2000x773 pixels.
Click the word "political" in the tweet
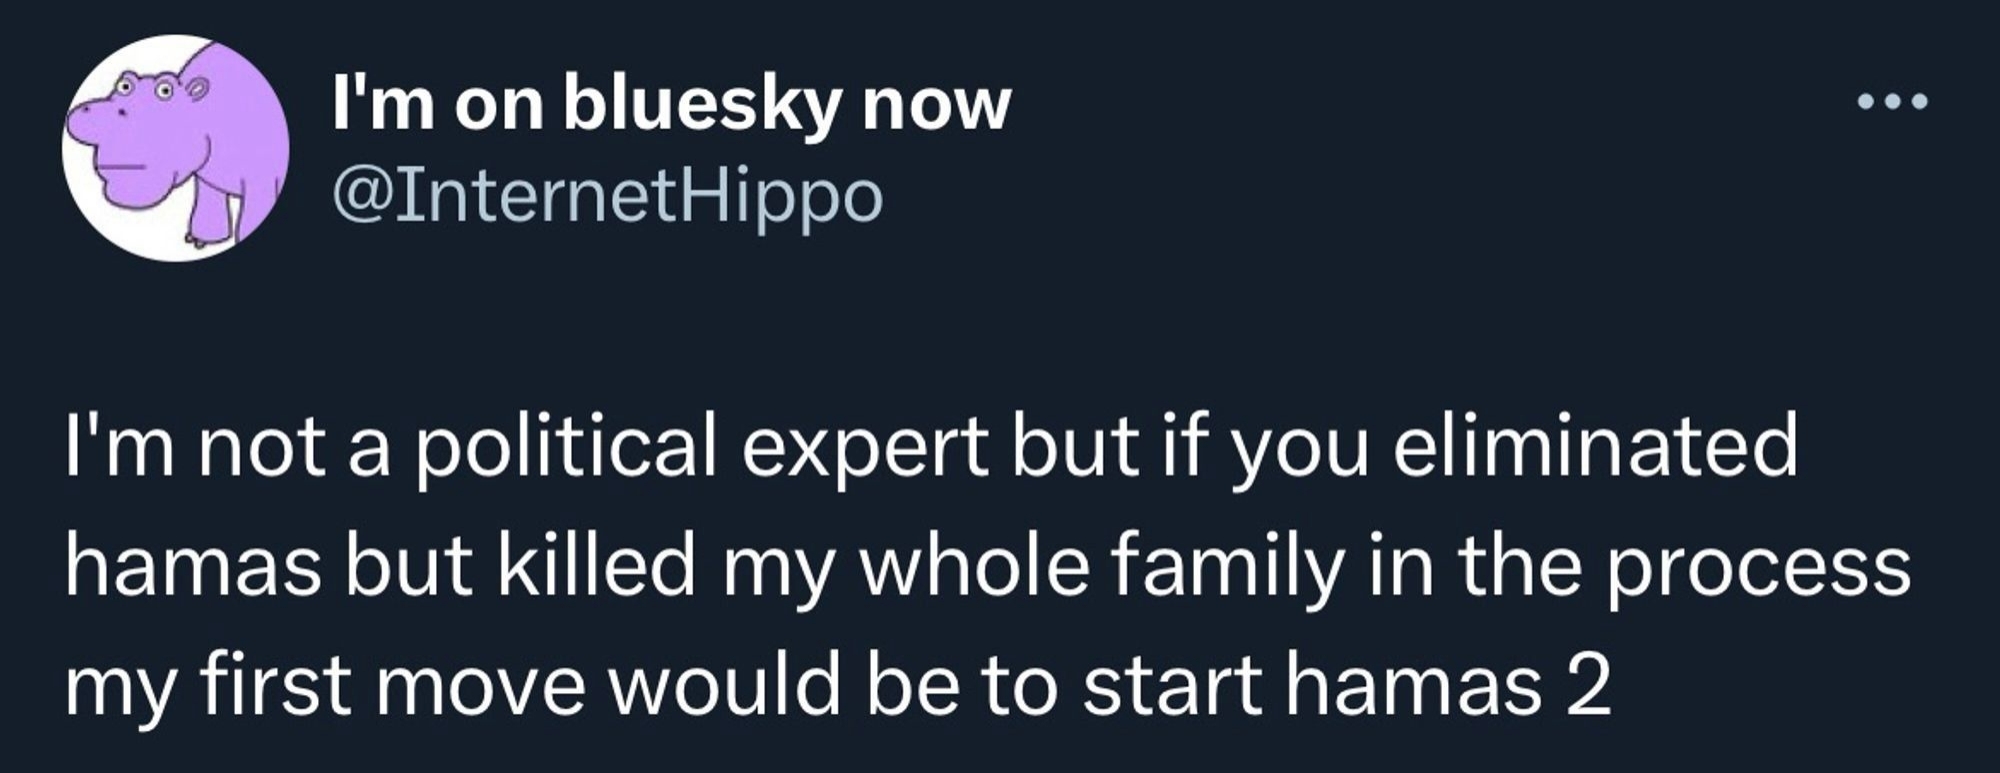[x=564, y=445]
